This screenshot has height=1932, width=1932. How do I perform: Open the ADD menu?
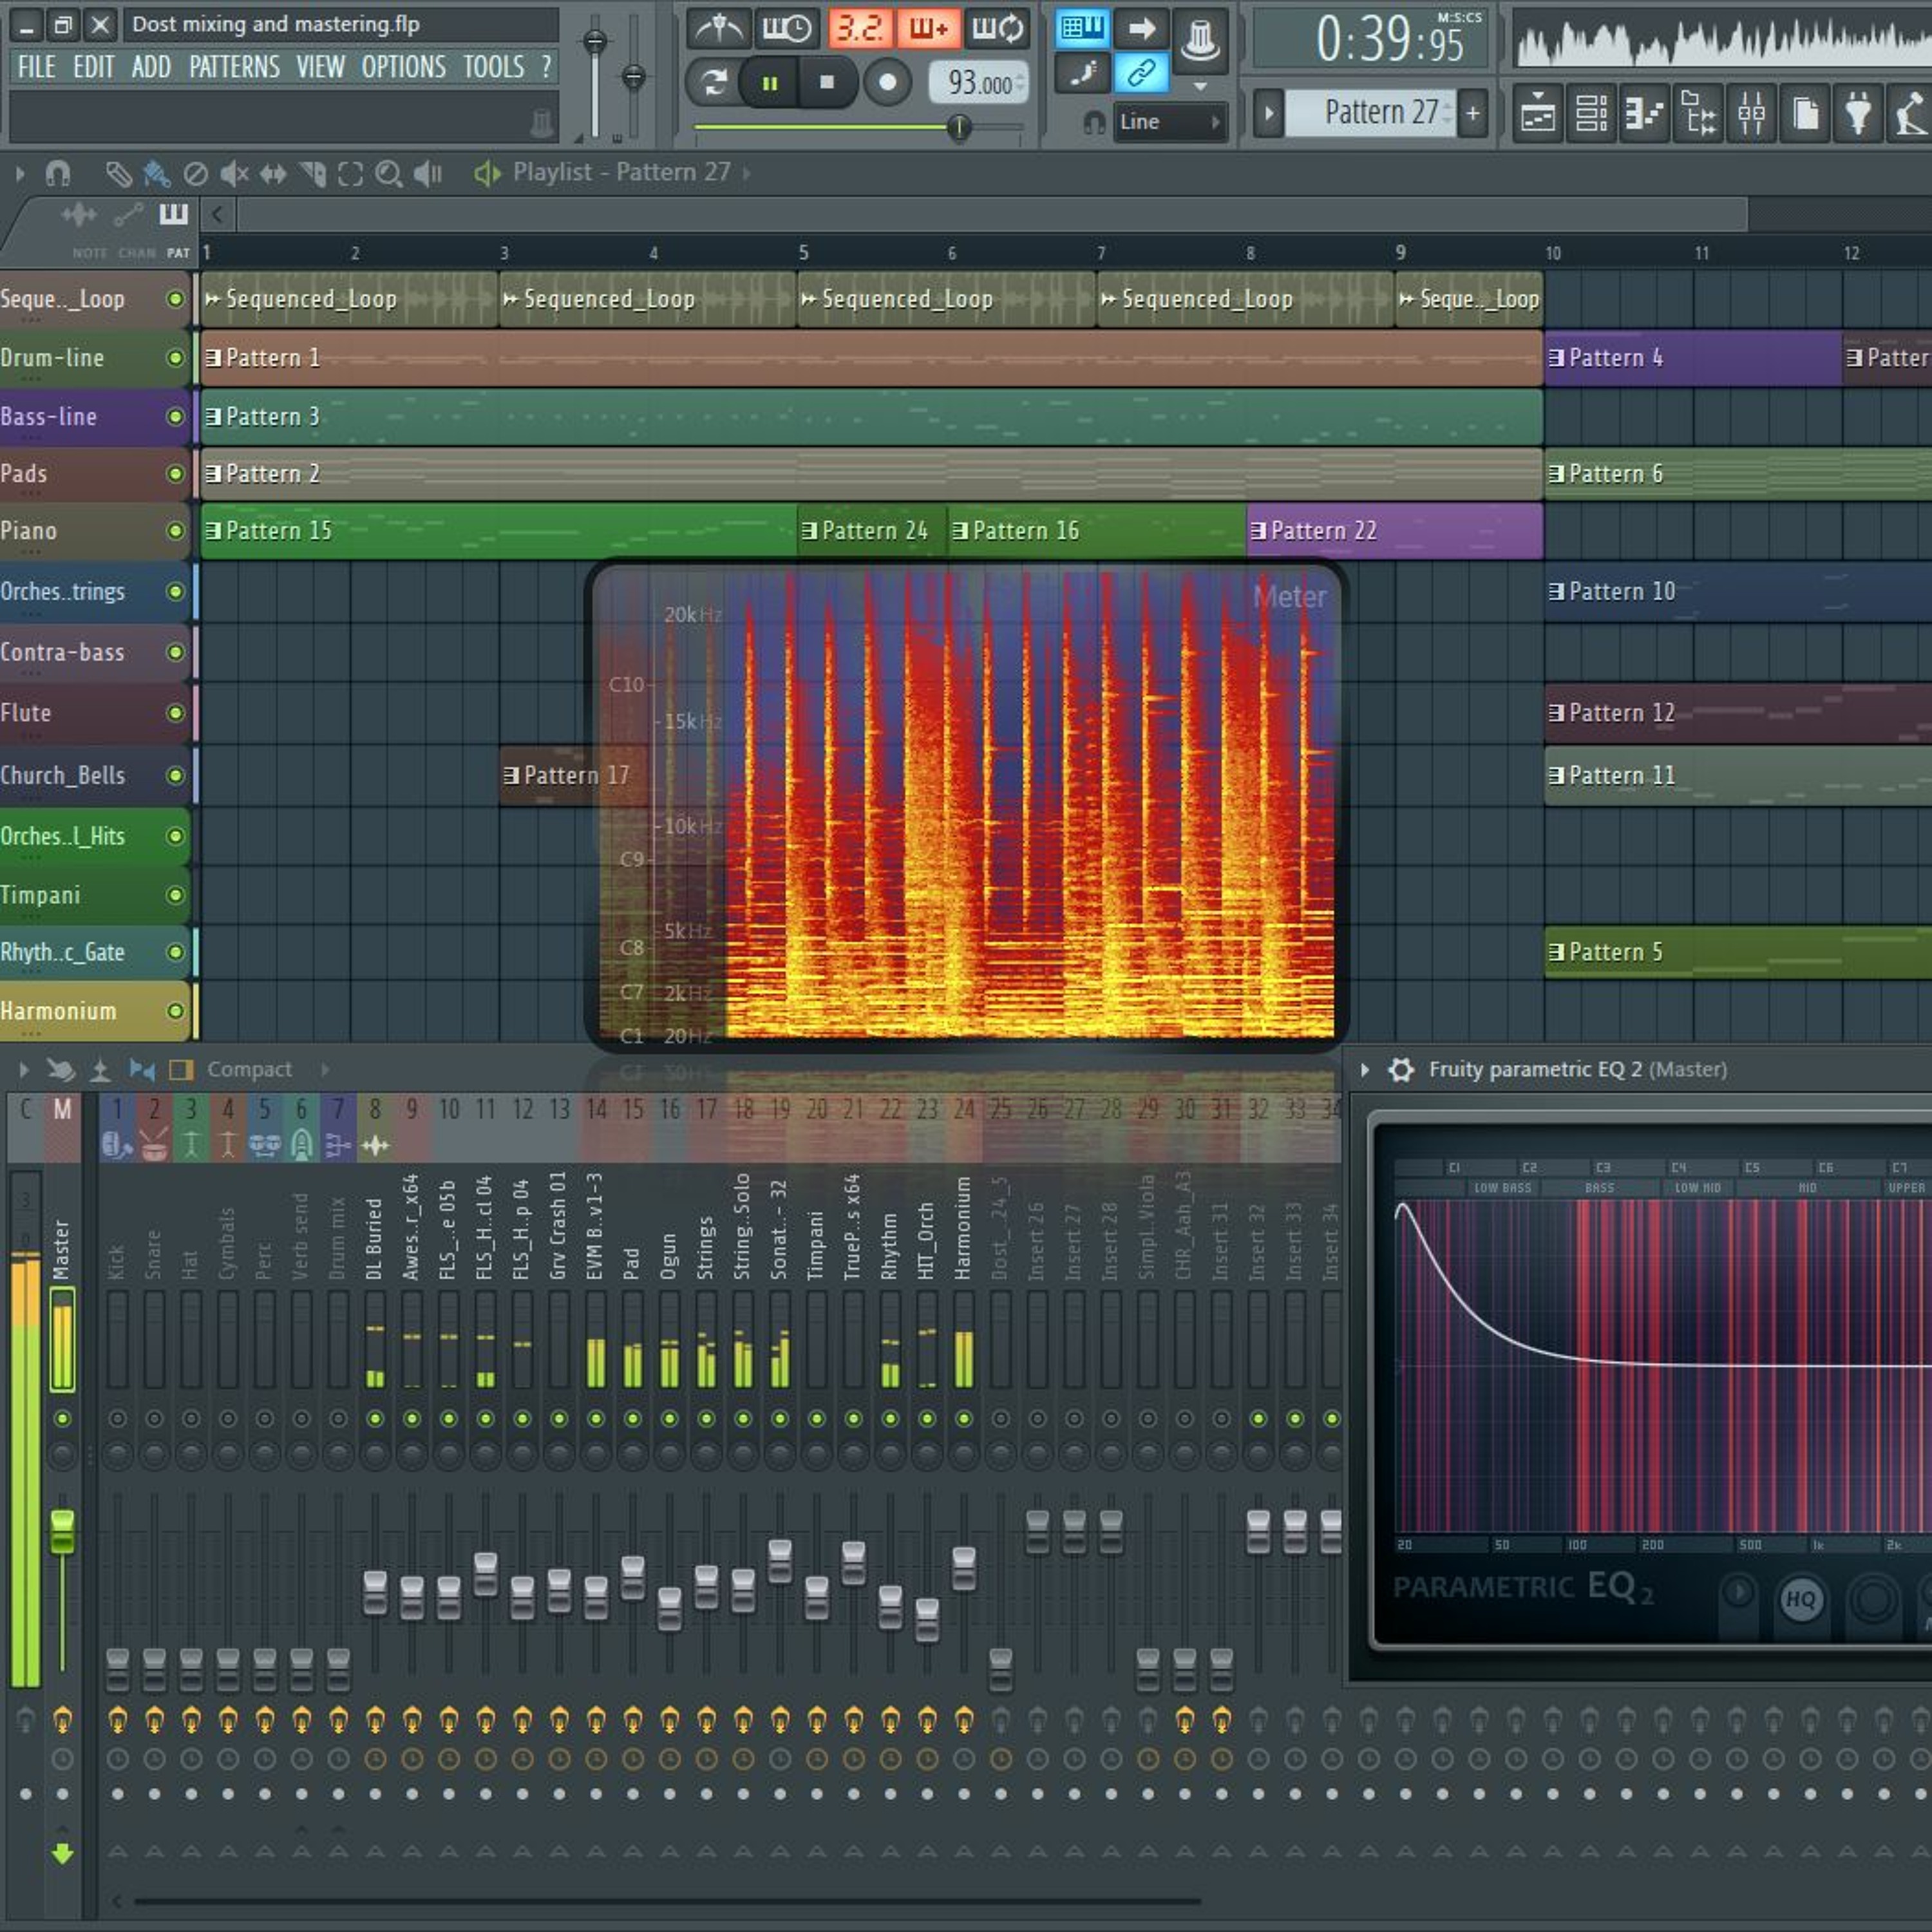(151, 67)
